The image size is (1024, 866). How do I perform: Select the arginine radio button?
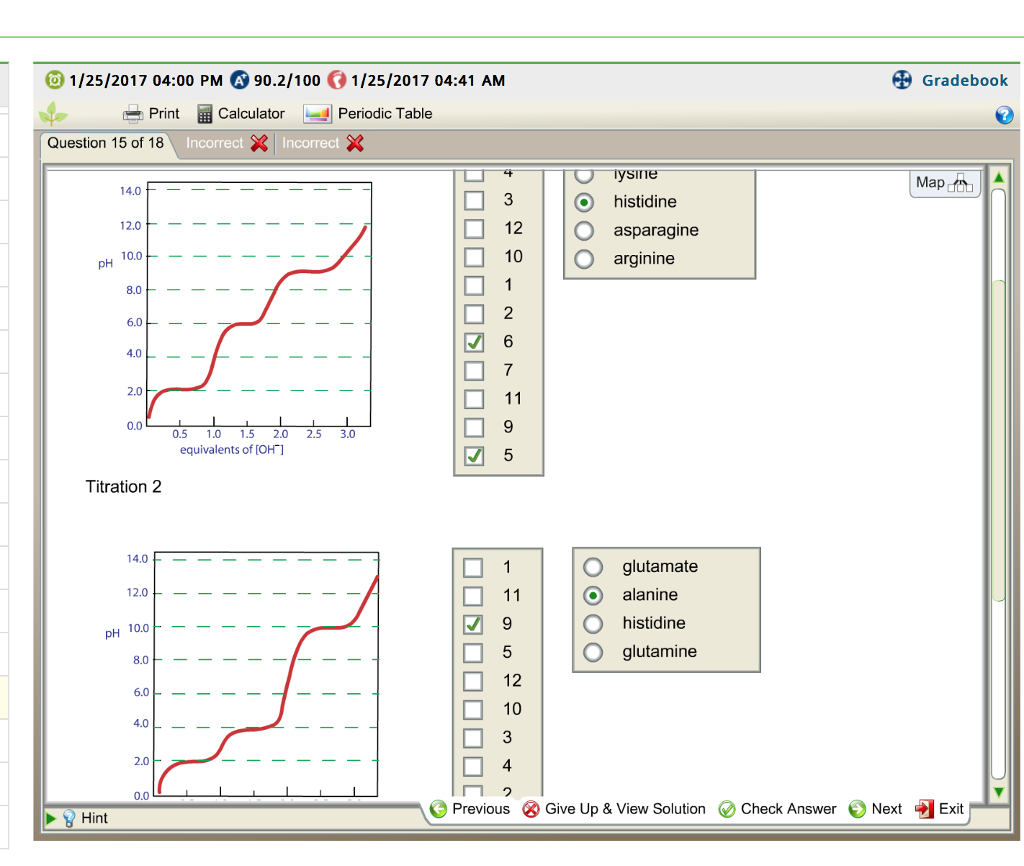tap(584, 259)
